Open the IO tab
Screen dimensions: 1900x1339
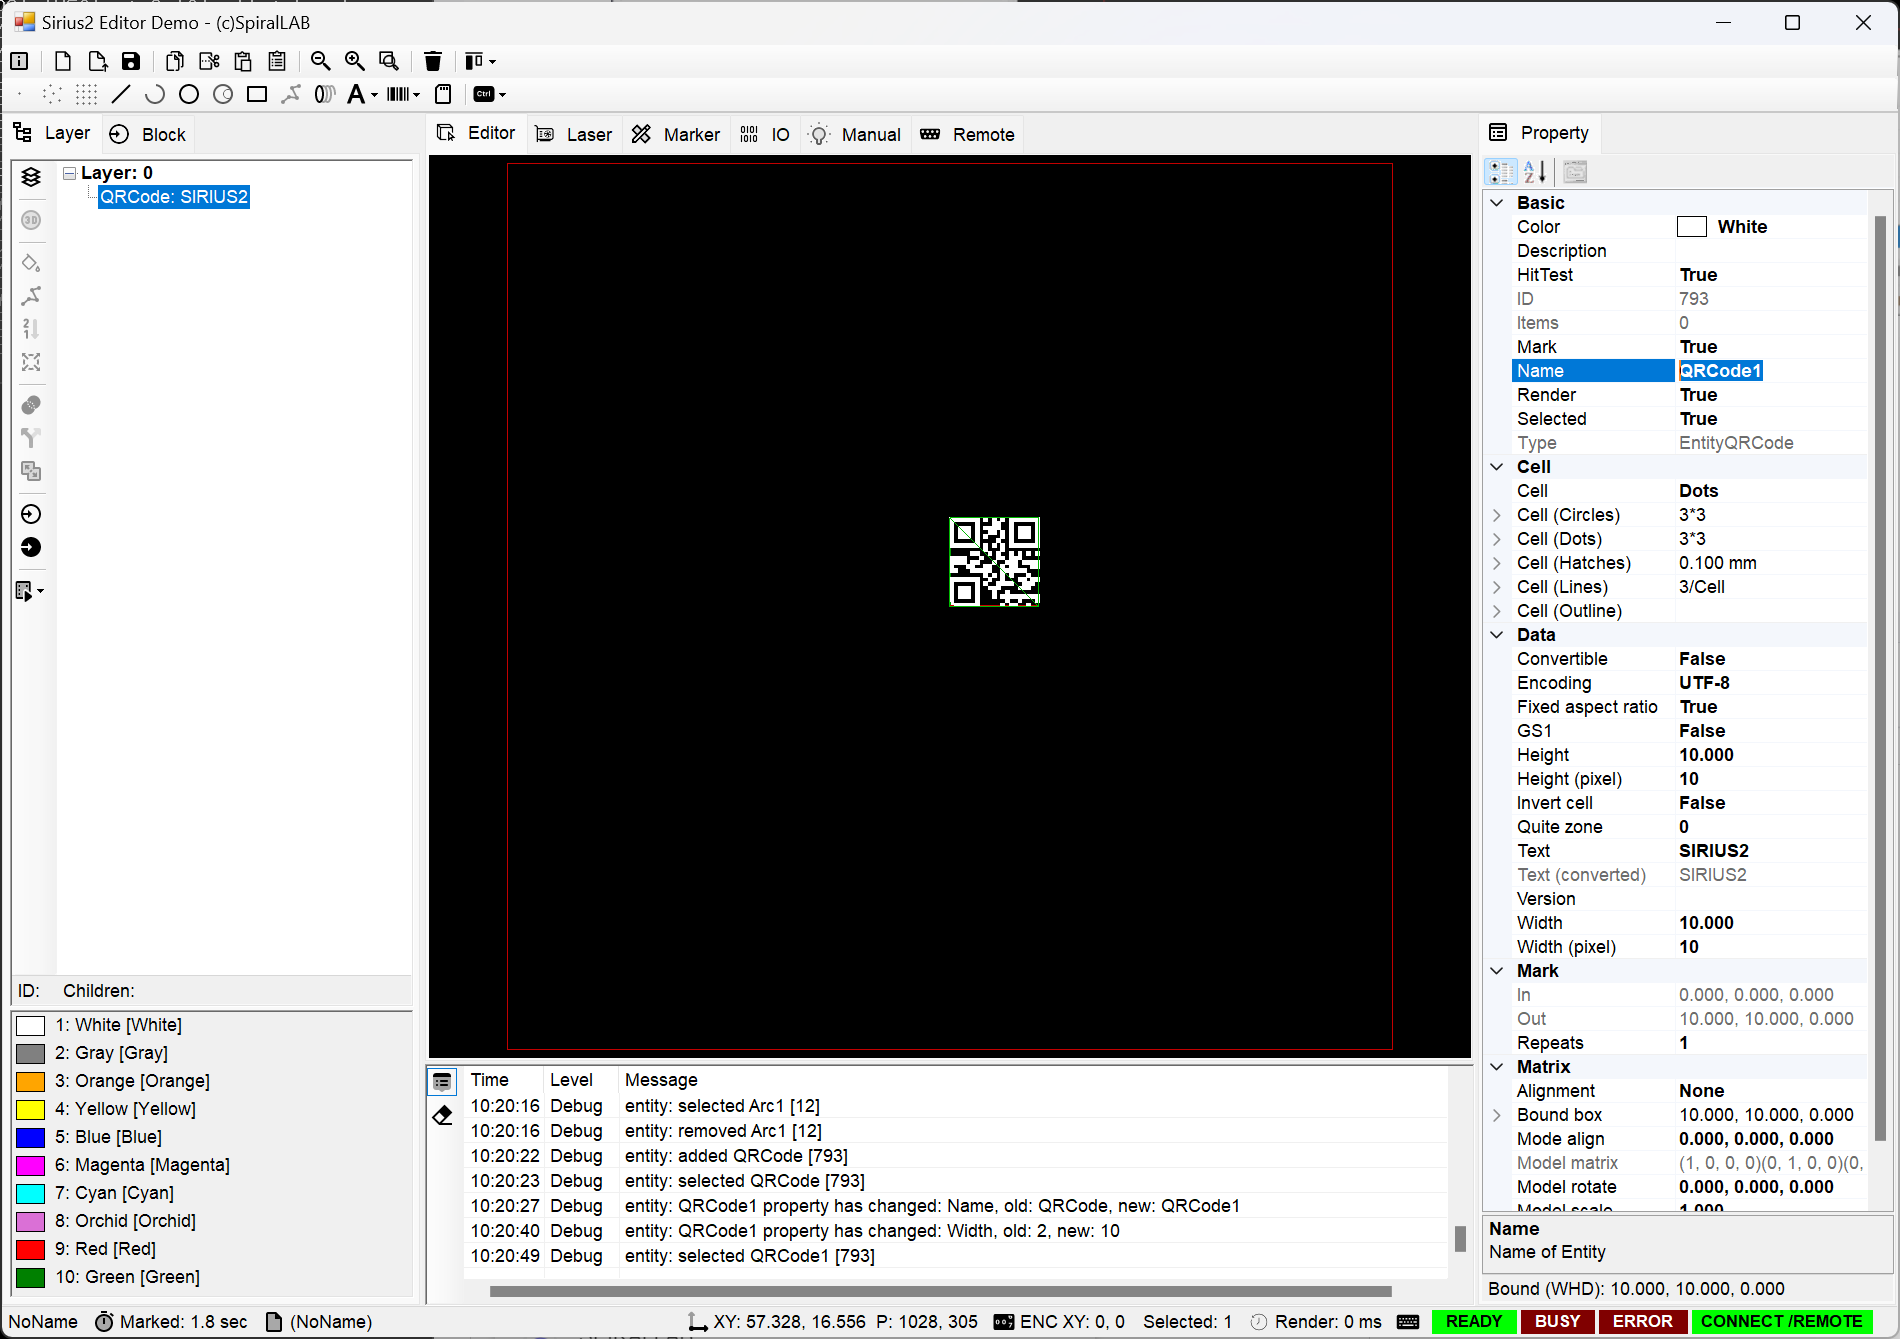click(765, 134)
